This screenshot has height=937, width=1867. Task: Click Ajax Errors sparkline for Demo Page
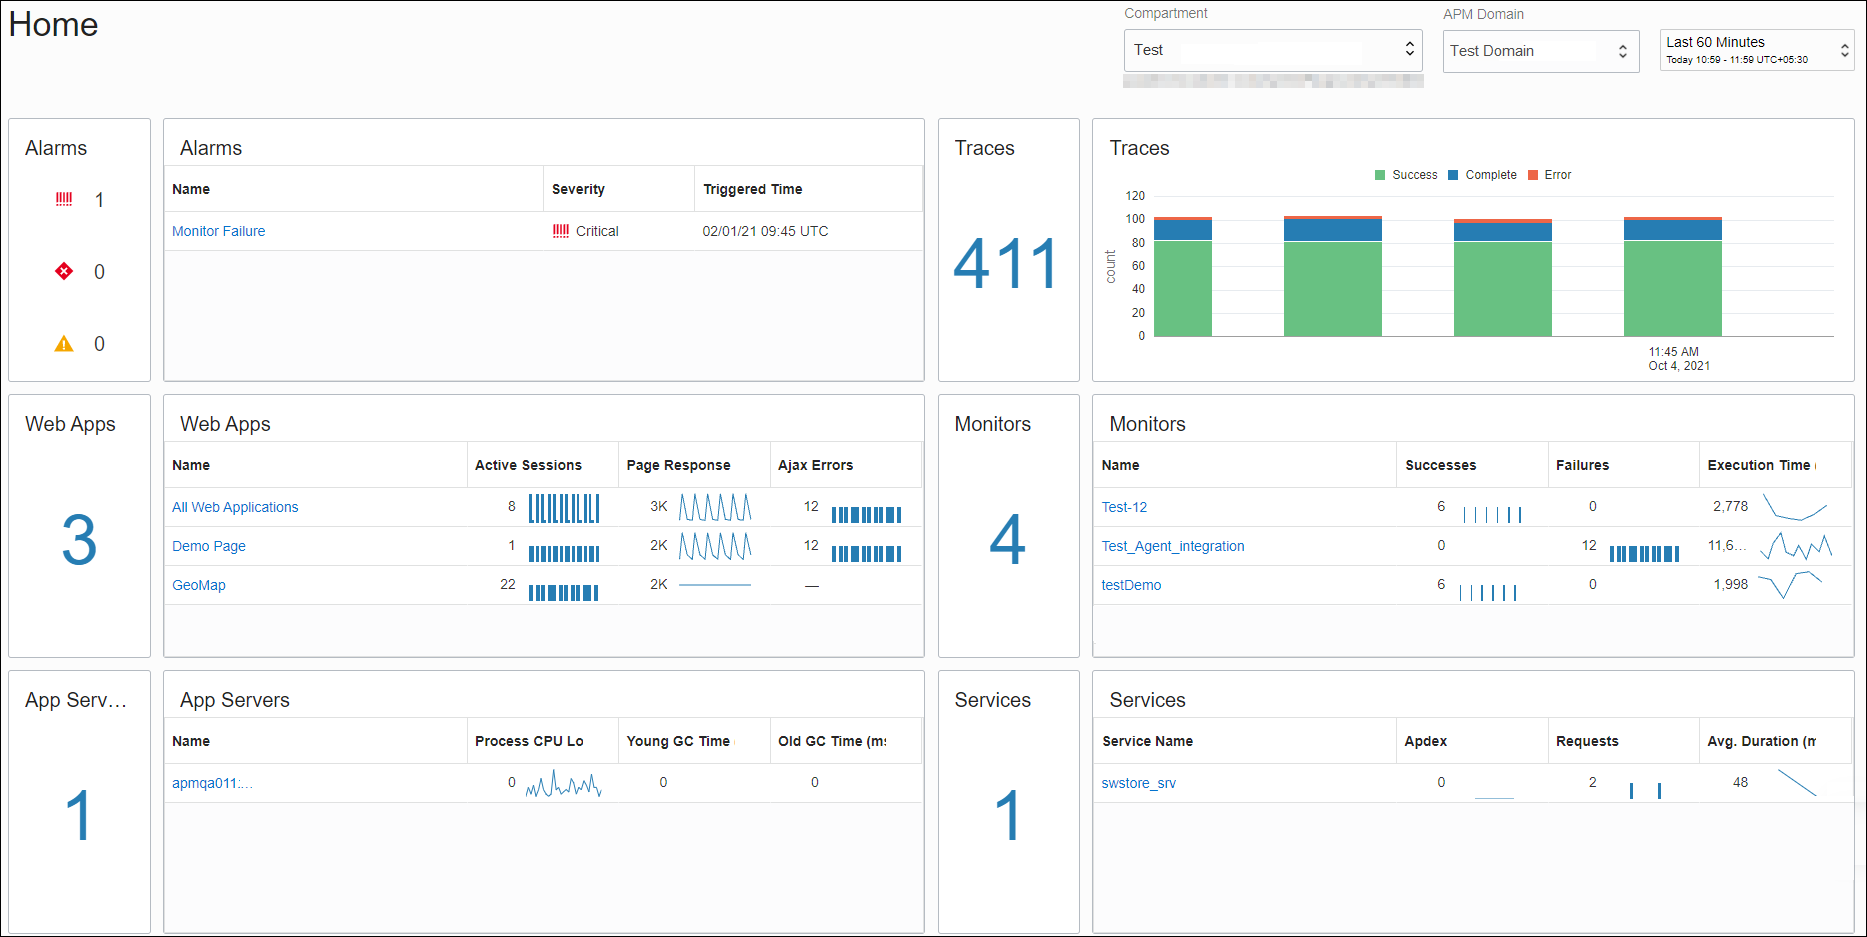[x=866, y=551]
